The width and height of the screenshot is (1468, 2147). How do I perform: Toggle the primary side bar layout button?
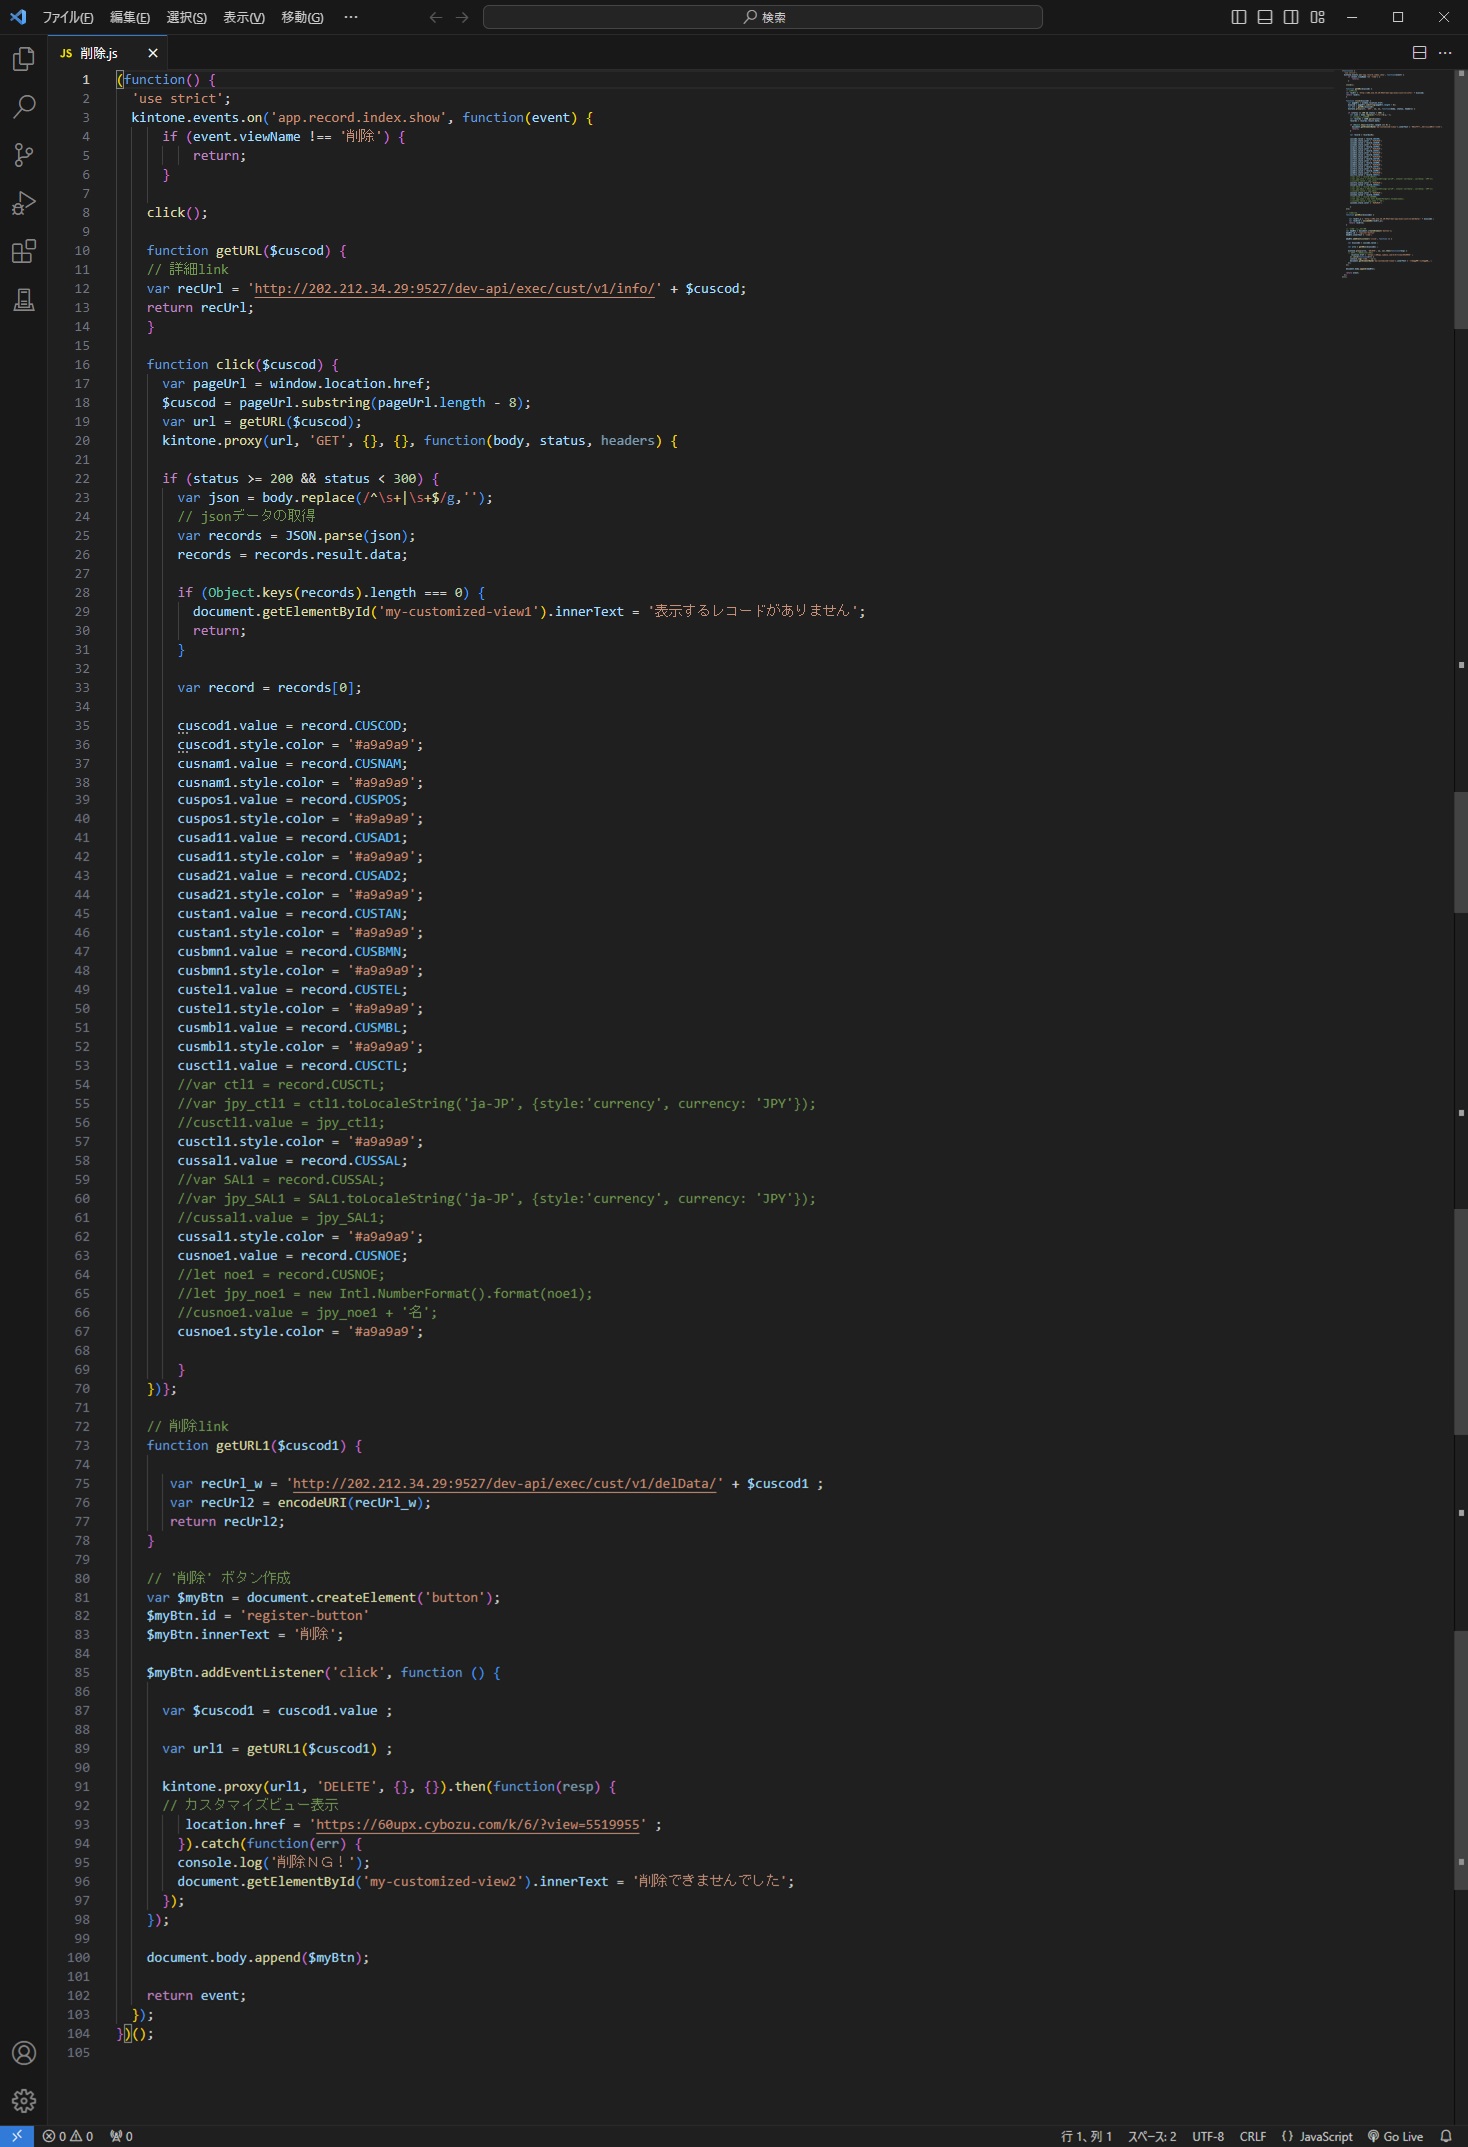coord(1239,17)
